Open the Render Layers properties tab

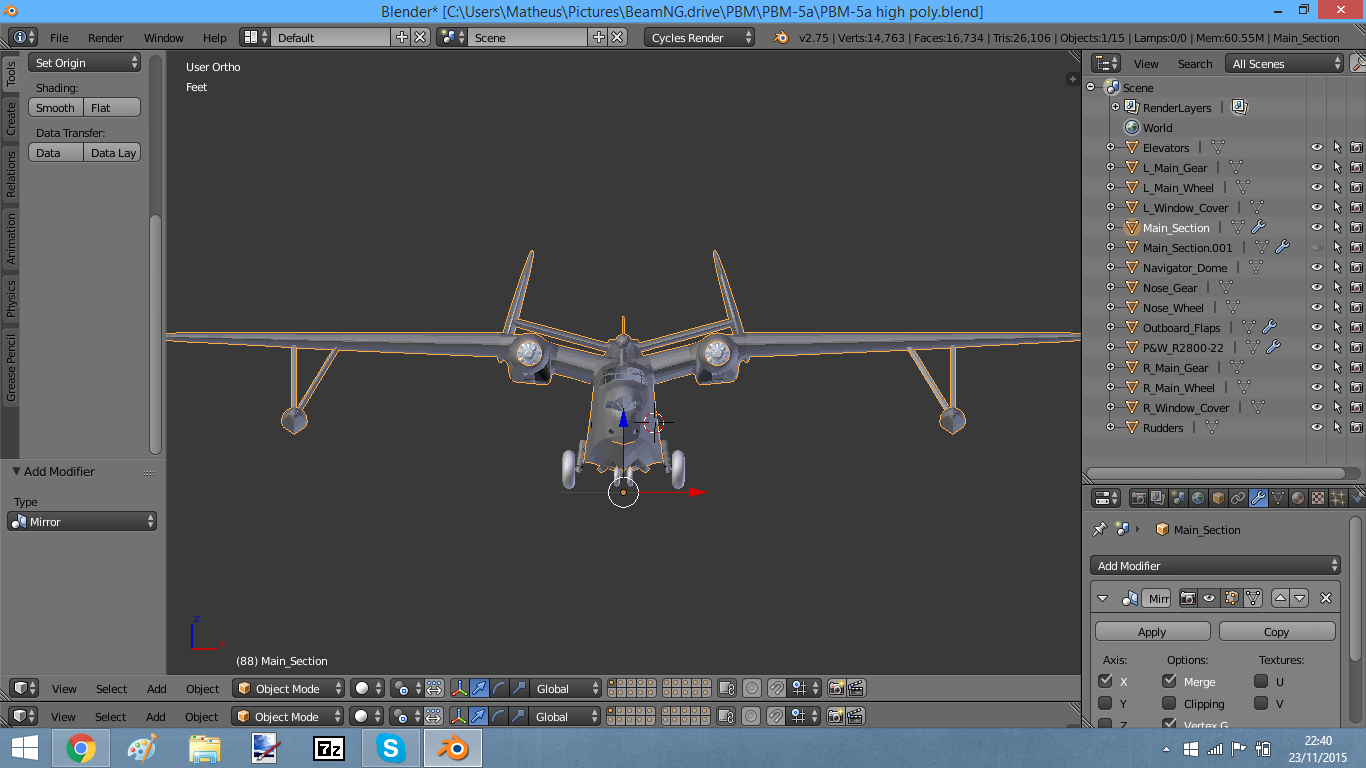1158,497
